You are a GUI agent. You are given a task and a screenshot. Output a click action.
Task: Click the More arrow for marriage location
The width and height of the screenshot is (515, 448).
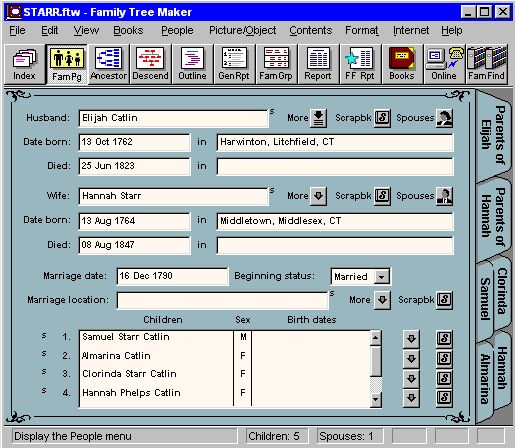(382, 300)
